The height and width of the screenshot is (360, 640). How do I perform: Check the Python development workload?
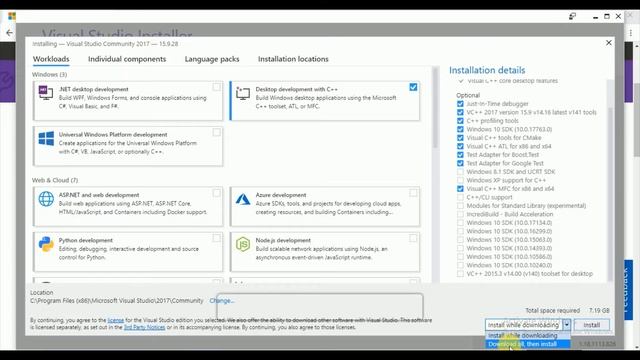tap(216, 238)
